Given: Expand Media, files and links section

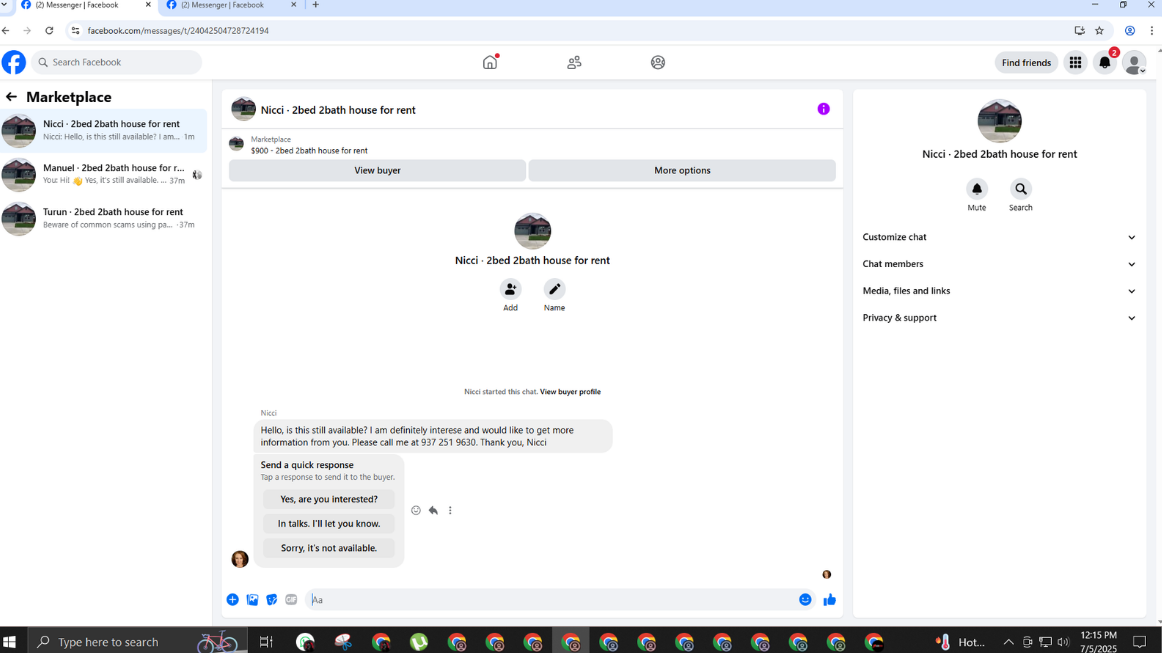Looking at the screenshot, I should (x=999, y=291).
